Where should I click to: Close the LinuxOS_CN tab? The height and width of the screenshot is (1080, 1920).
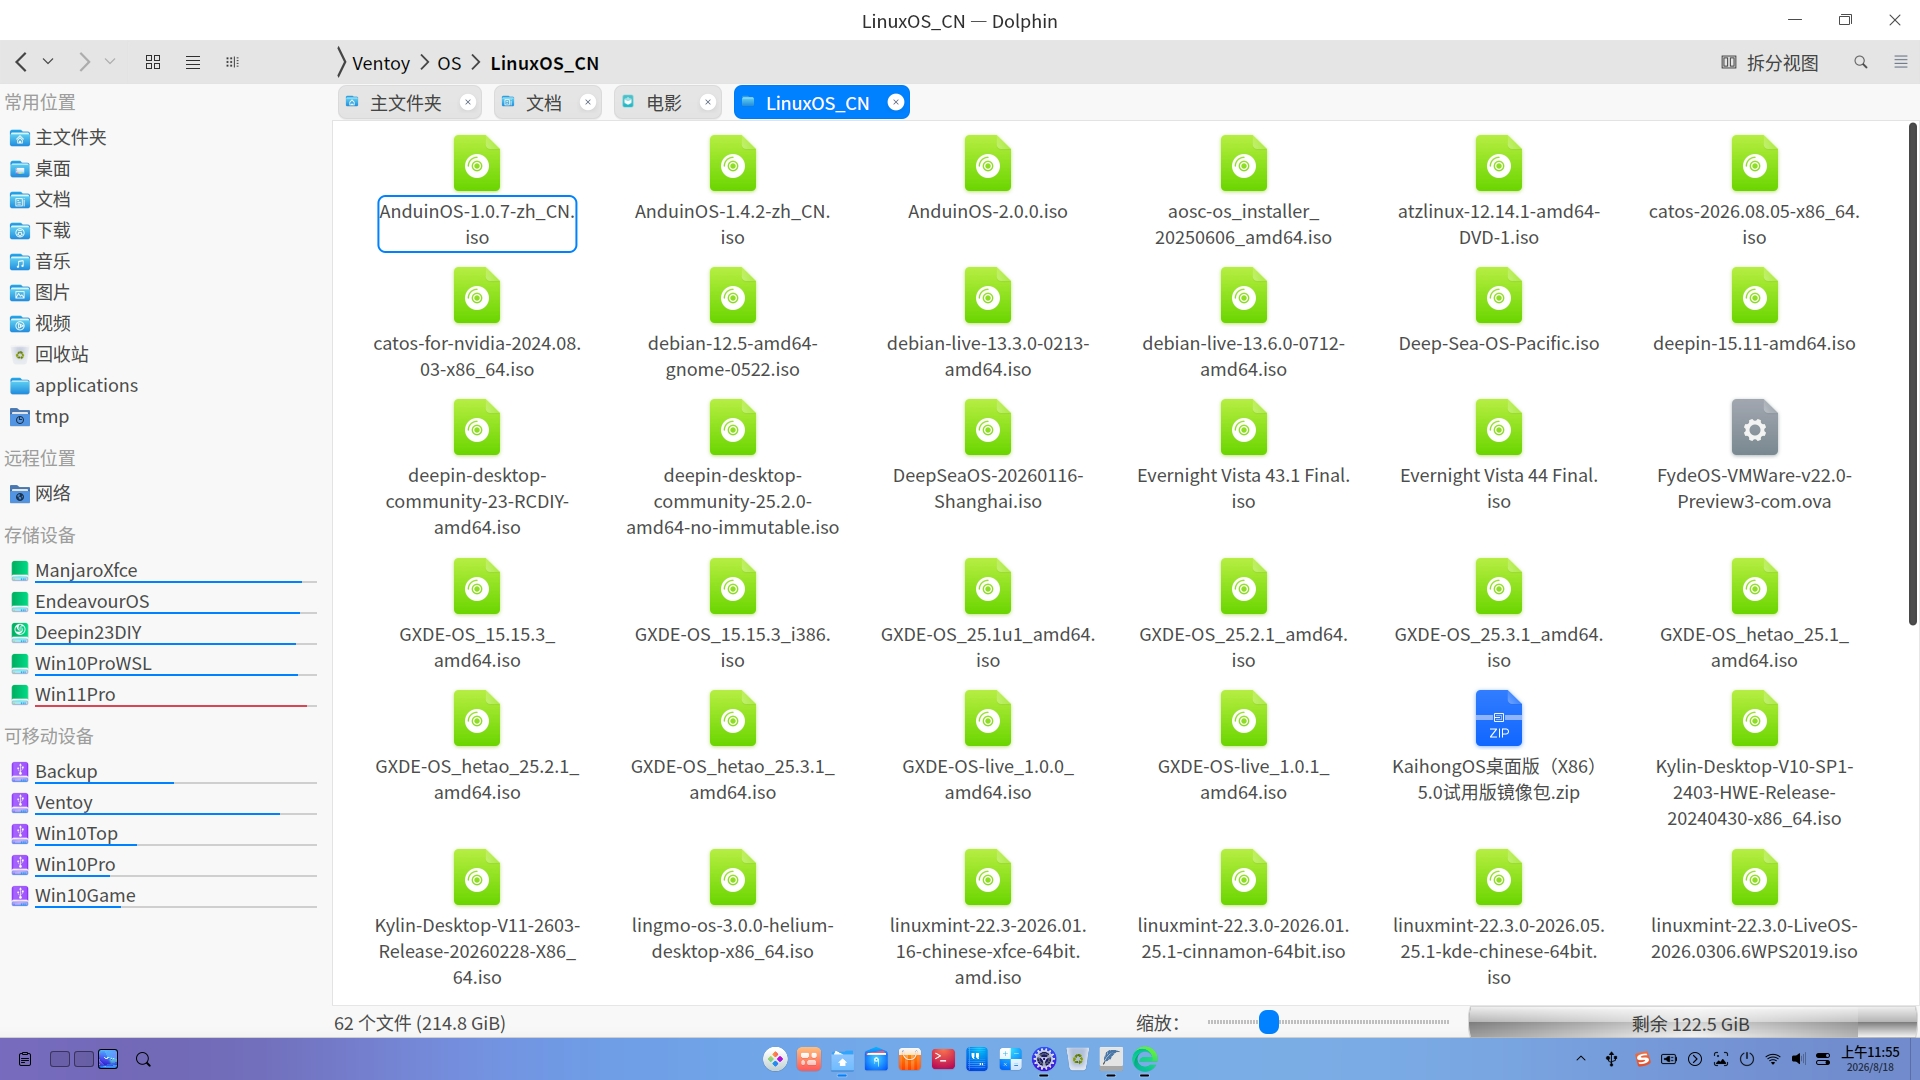coord(896,102)
